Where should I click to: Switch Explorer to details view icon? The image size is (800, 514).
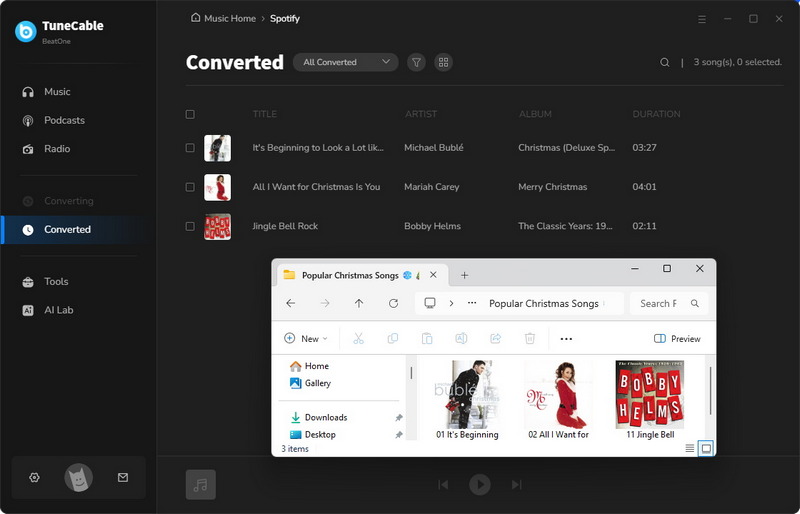(x=690, y=449)
